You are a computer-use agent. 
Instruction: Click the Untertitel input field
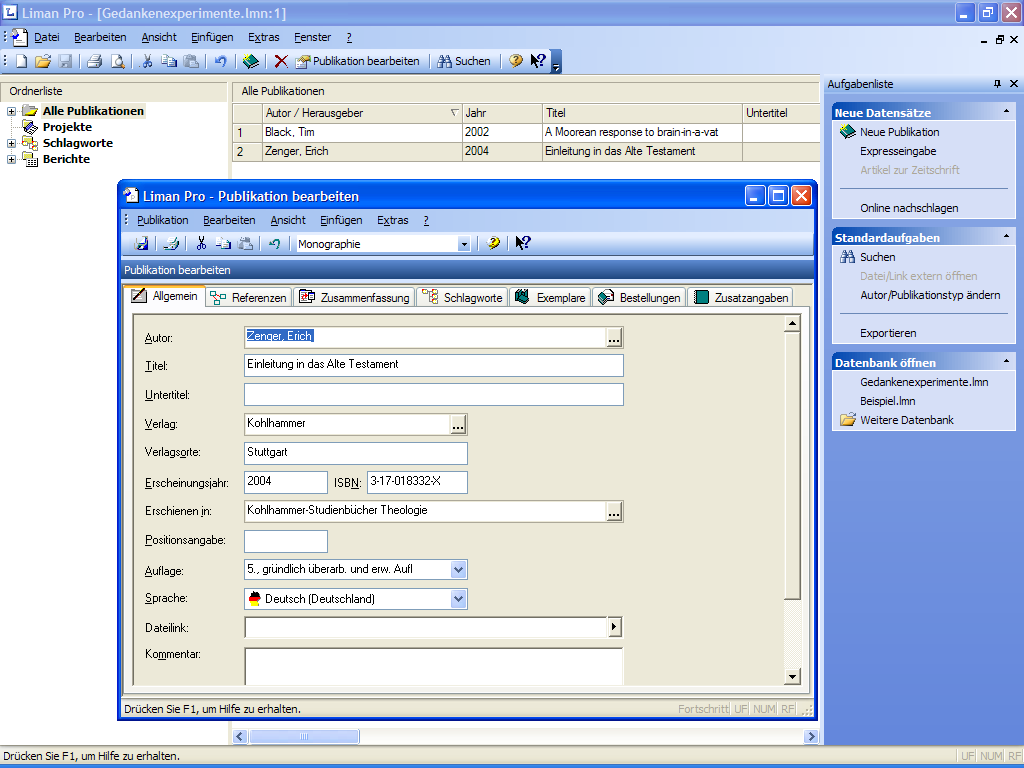[x=433, y=394]
